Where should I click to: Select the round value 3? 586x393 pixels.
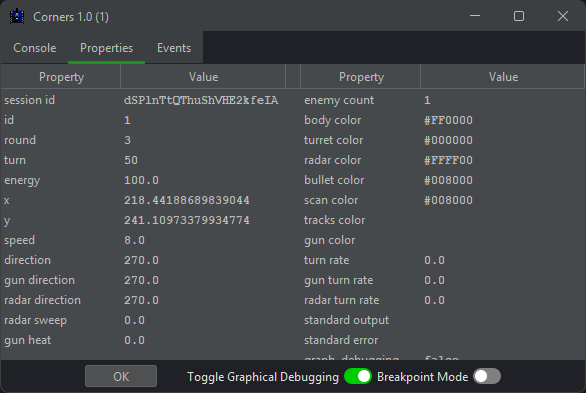[x=127, y=140]
